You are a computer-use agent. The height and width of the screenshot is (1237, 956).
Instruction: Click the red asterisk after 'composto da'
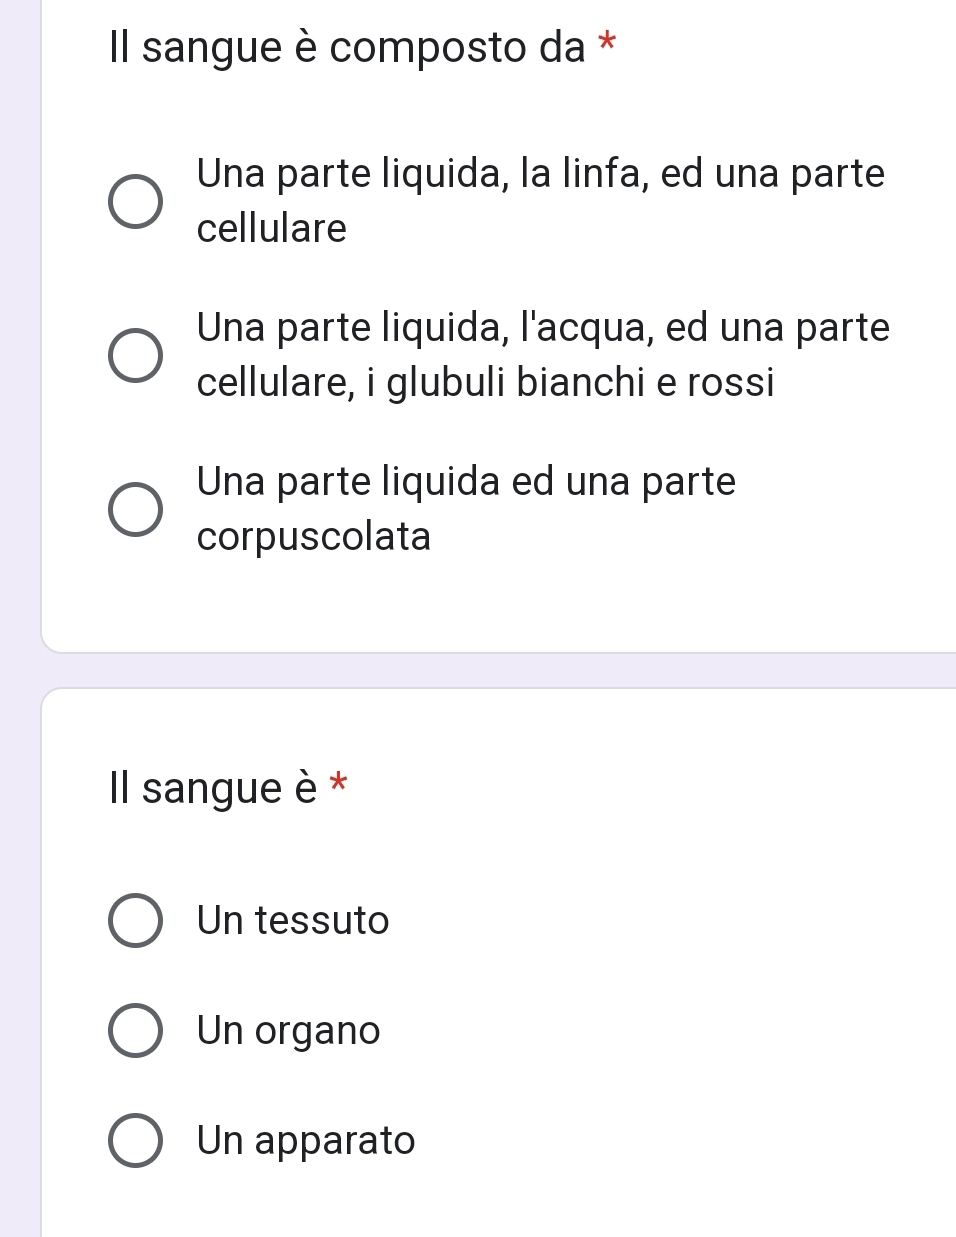click(606, 44)
